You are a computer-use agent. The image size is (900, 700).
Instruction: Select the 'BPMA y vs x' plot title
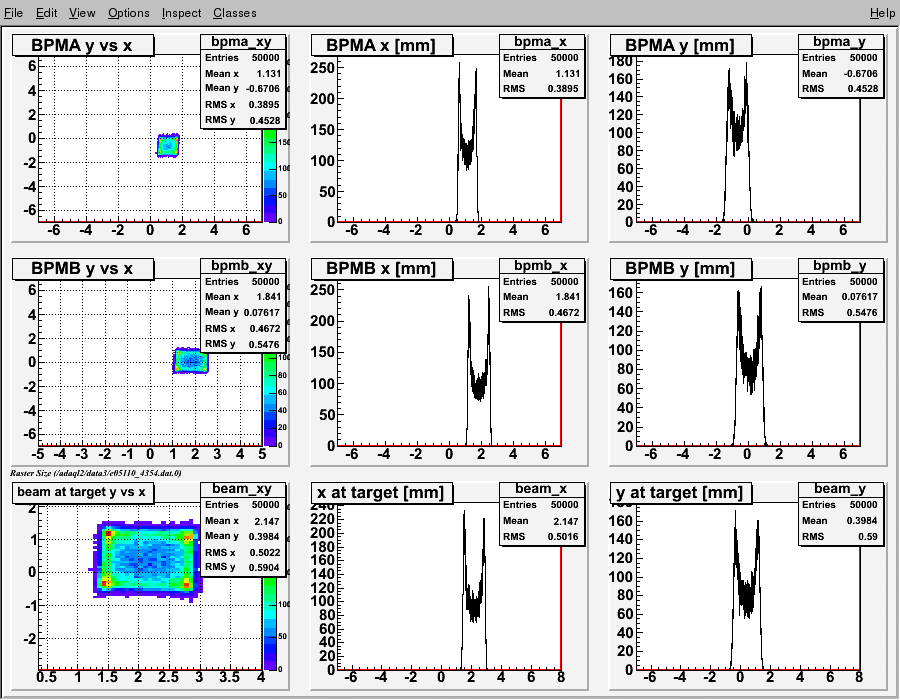coord(83,45)
